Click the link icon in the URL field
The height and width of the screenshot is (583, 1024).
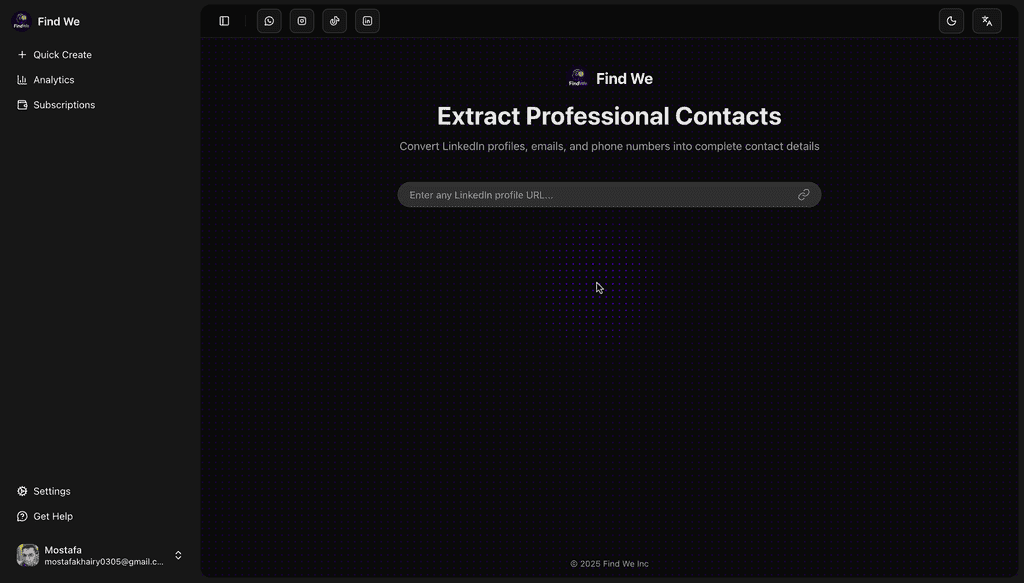point(803,195)
